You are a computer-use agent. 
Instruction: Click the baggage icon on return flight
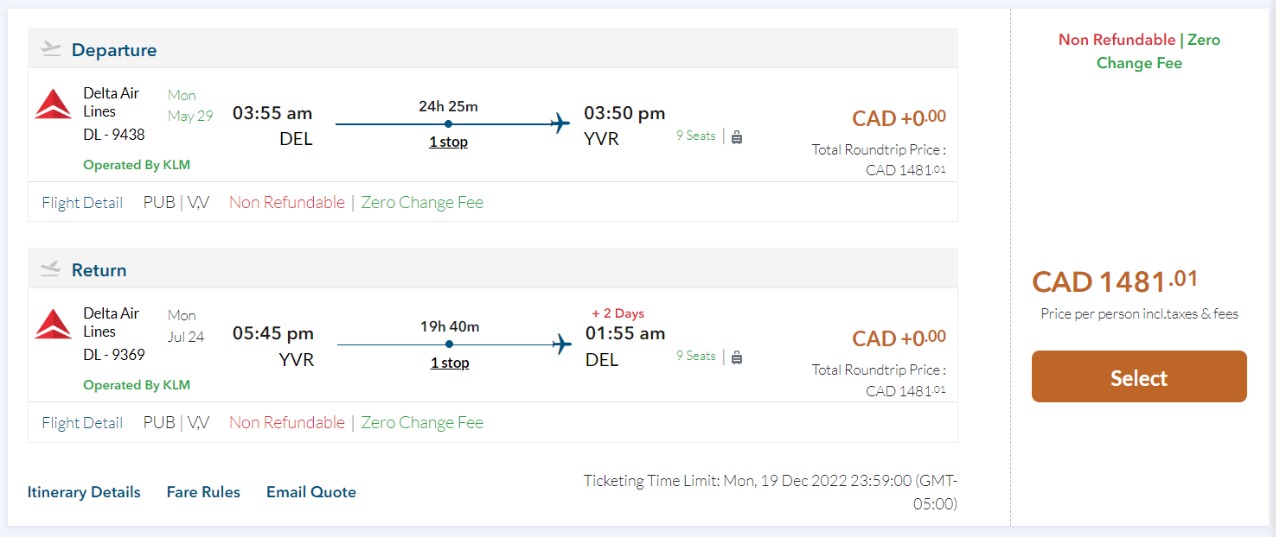coord(737,357)
